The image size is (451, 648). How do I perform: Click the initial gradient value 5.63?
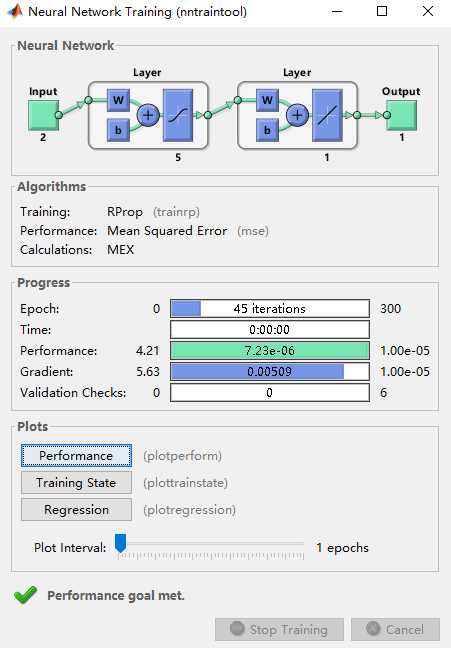click(x=148, y=372)
